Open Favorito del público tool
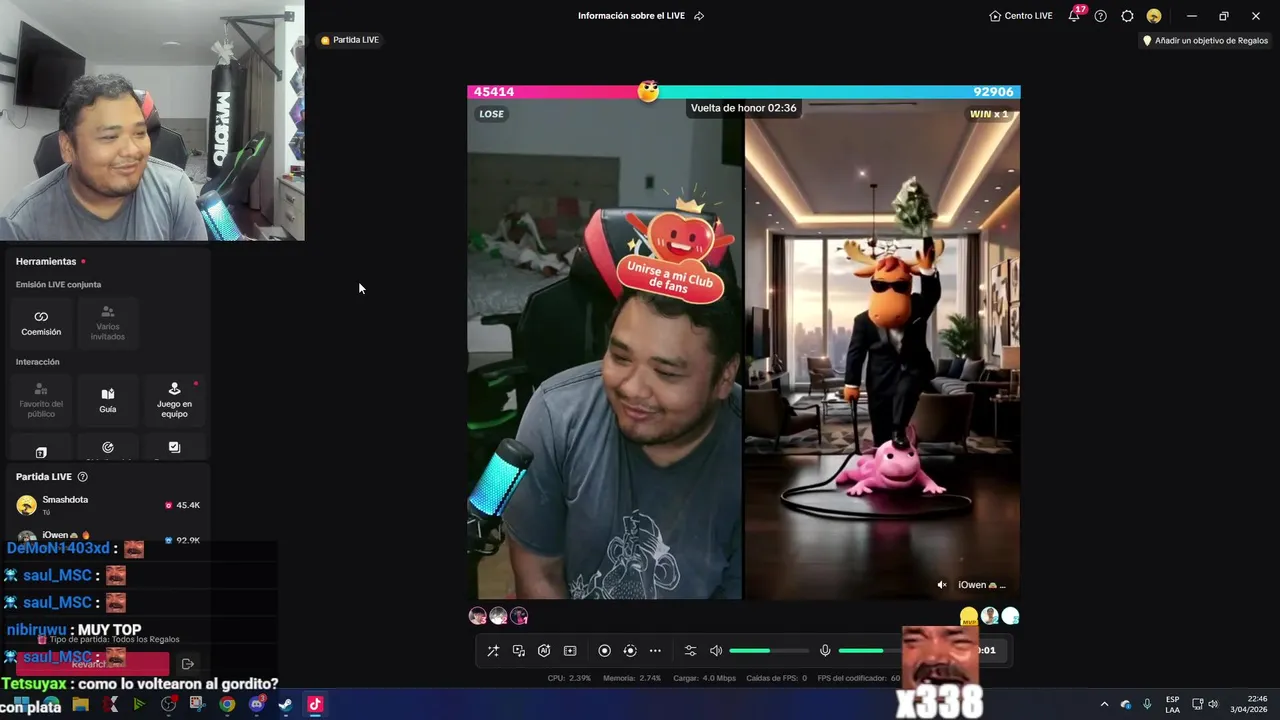1280x720 pixels. coord(41,400)
